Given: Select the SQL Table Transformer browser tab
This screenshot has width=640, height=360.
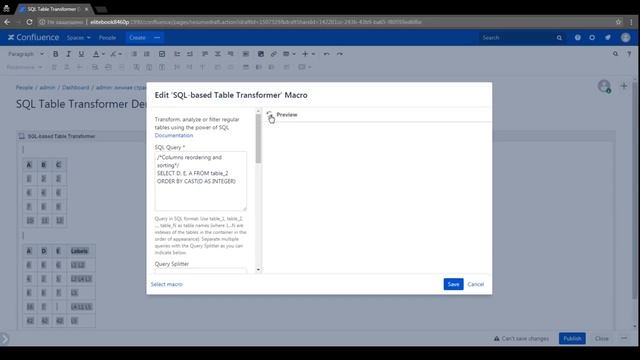Looking at the screenshot, I should tap(54, 9).
